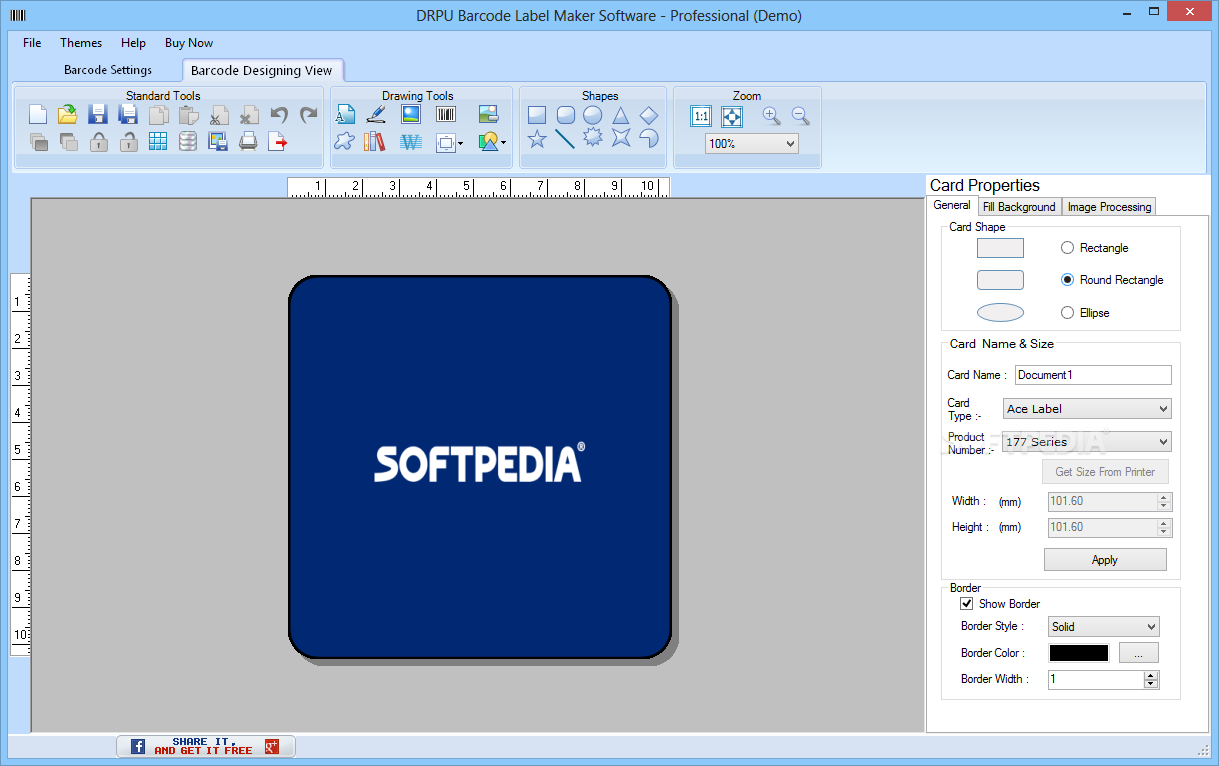
Task: Print the label using printer icon
Action: [248, 141]
